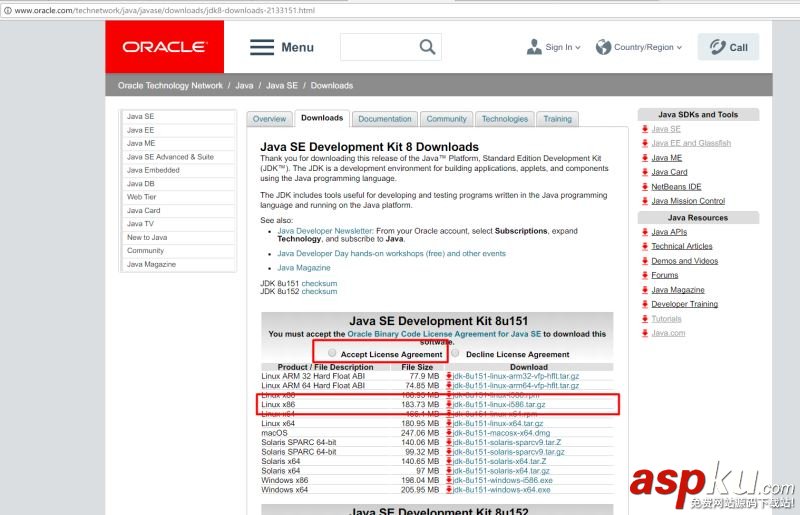
Task: Click download icon for windows-x64.exe
Action: coord(449,490)
